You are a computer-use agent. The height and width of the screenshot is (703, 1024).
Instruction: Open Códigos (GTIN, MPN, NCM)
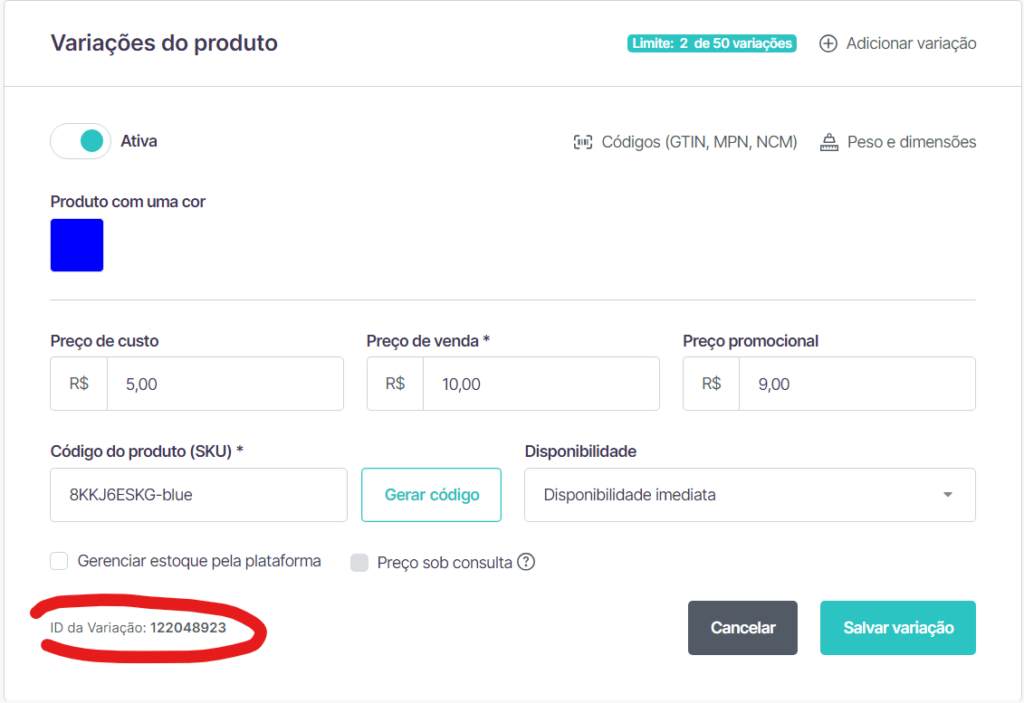(685, 142)
